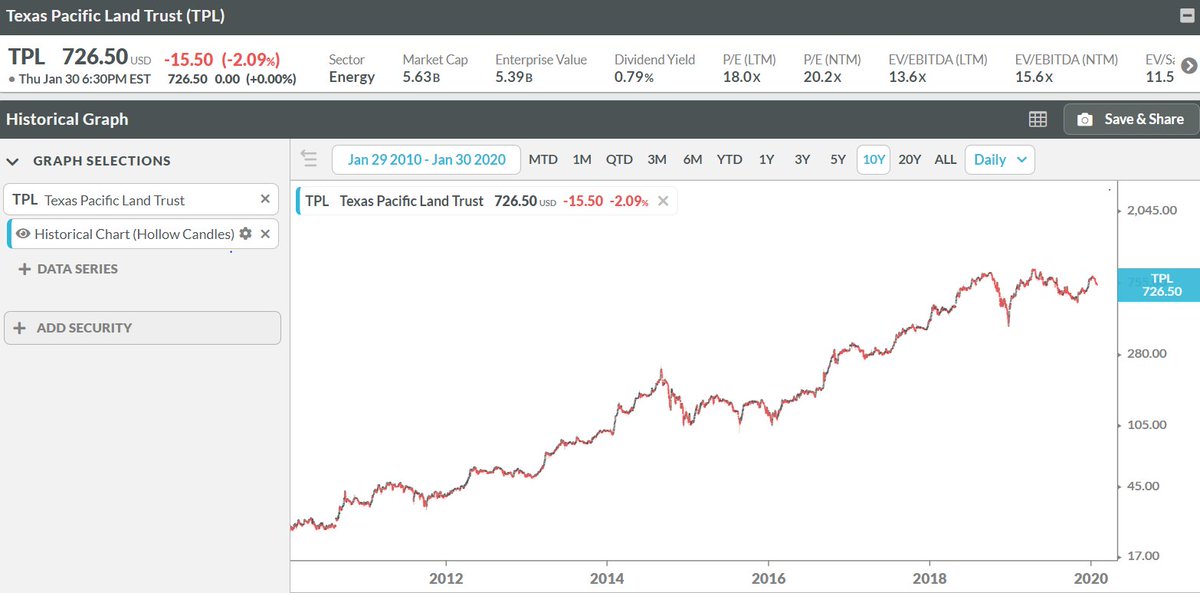Close the TPL chart legend box

pos(662,201)
